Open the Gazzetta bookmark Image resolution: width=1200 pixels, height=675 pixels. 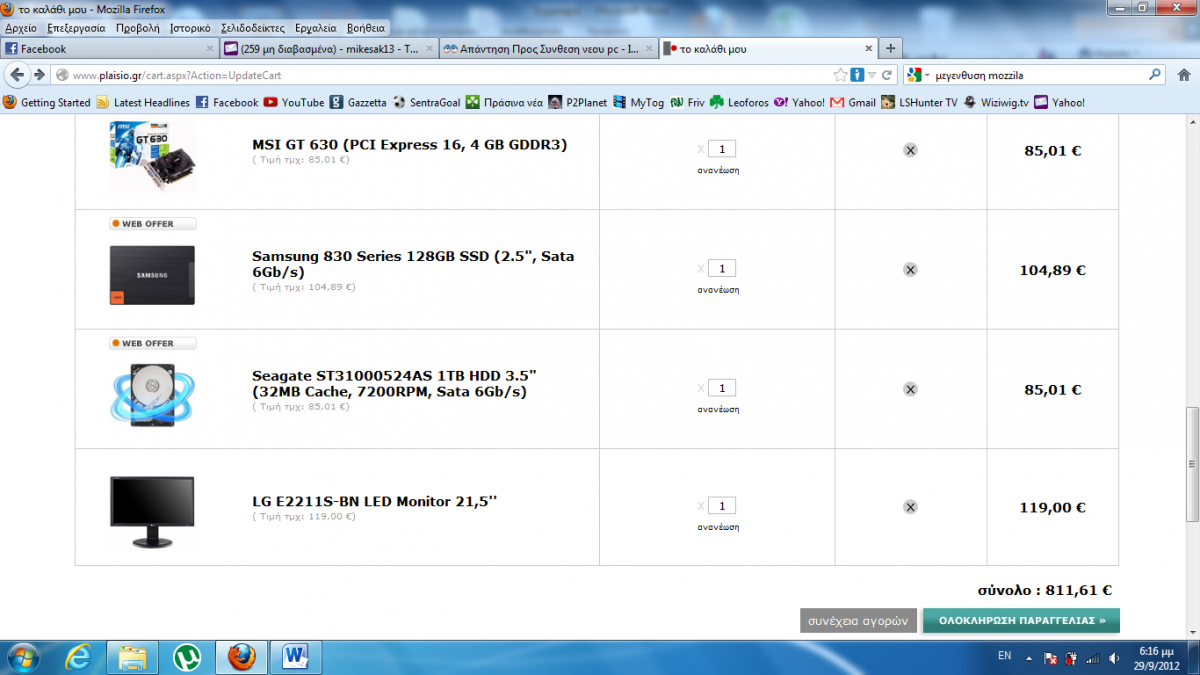[358, 102]
